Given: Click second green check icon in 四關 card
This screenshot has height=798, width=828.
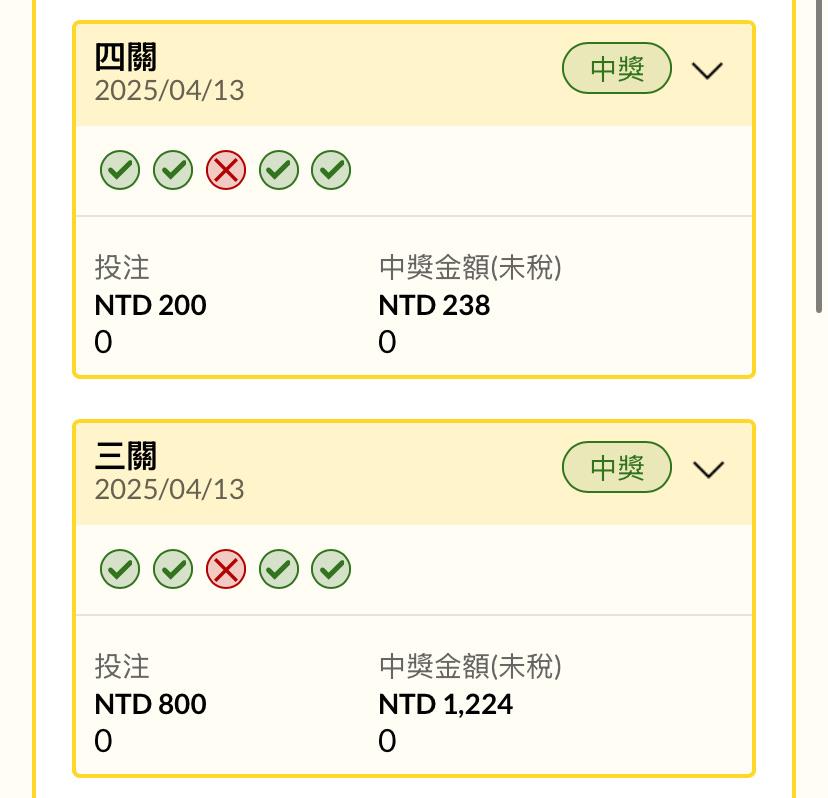Looking at the screenshot, I should click(173, 170).
